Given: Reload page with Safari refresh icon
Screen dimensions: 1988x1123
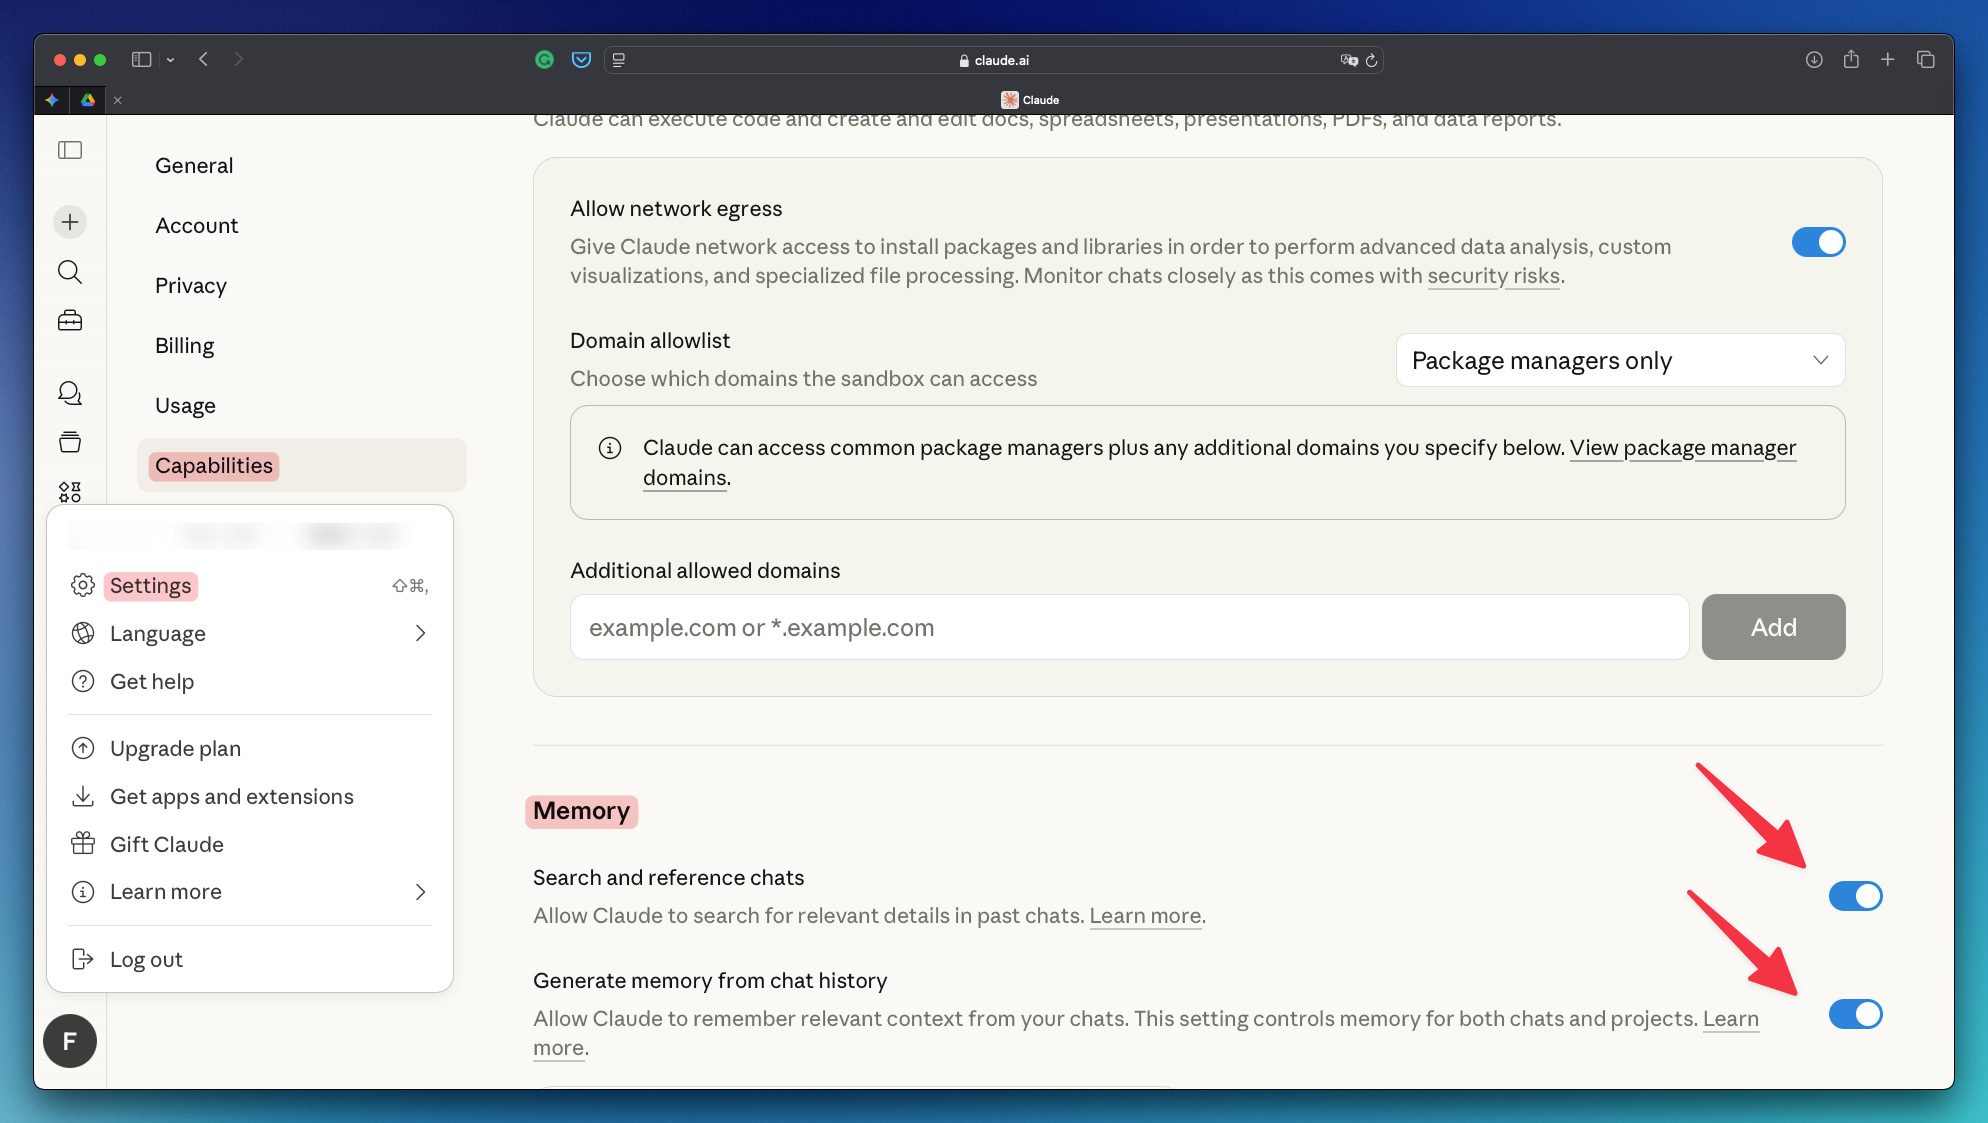Looking at the screenshot, I should coord(1372,60).
